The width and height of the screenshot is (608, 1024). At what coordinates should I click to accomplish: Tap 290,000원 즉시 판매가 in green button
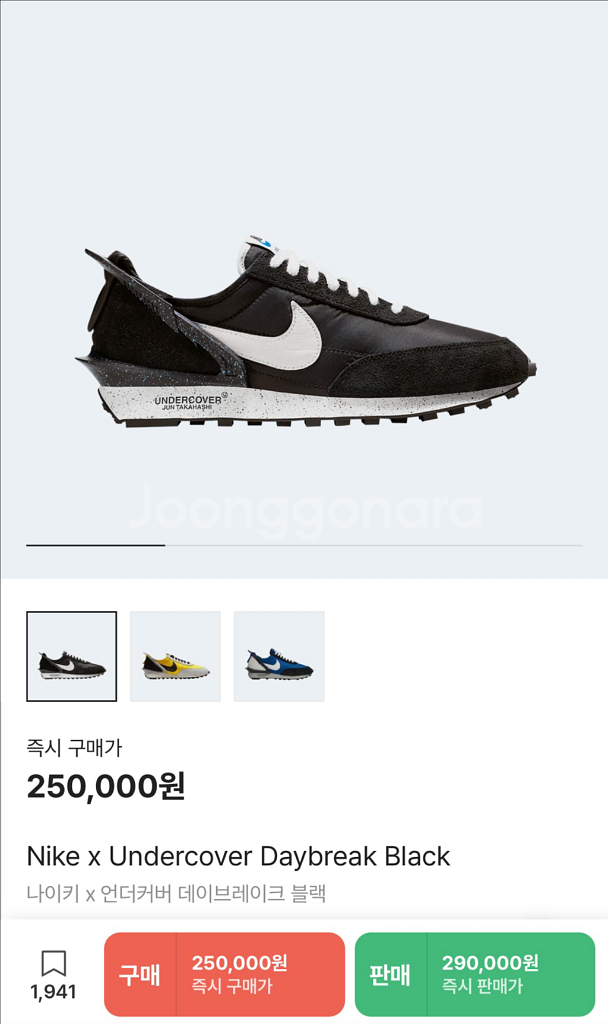point(490,974)
